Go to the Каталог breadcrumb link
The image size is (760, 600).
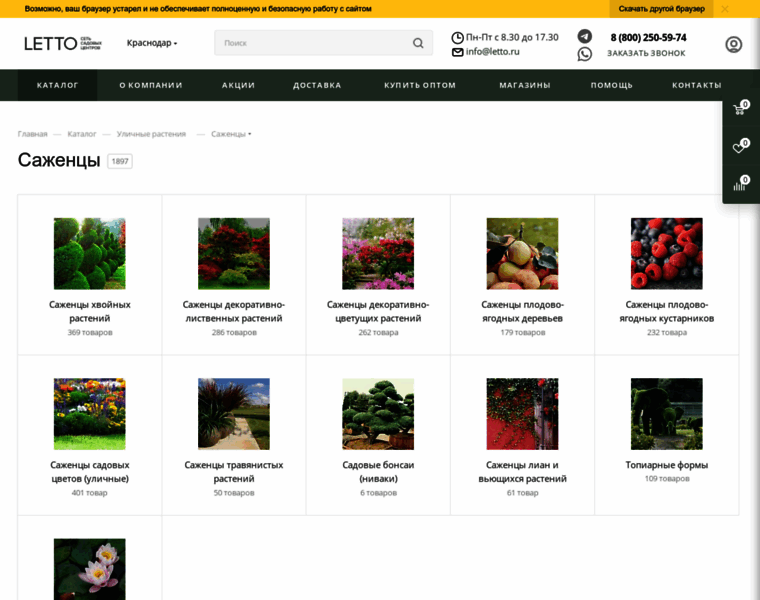pos(81,134)
